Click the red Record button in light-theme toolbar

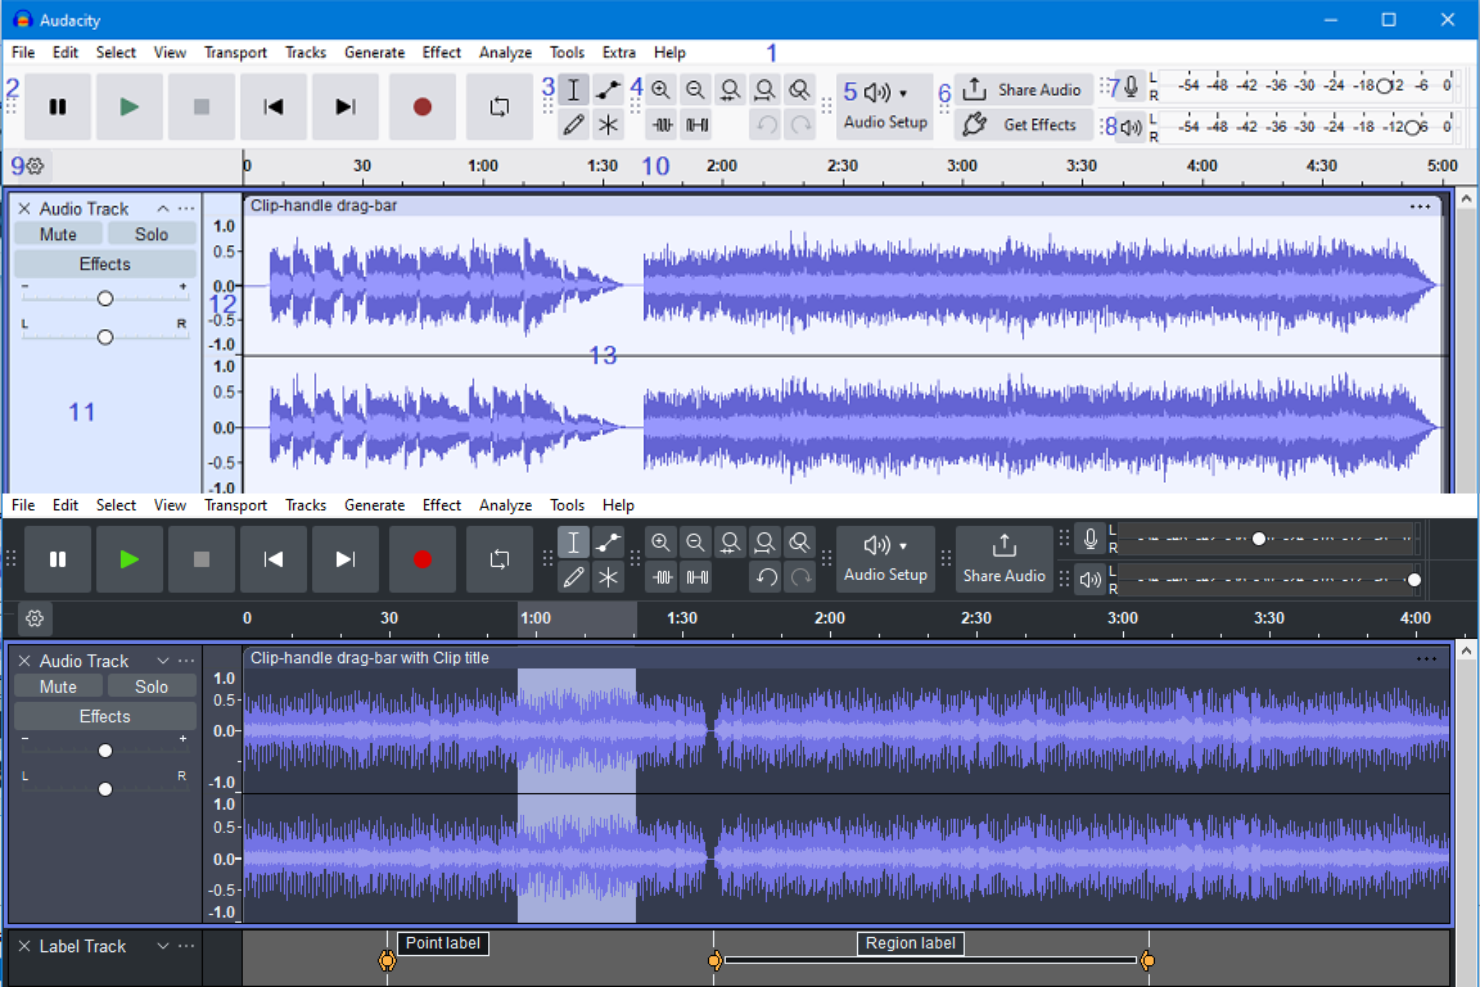[422, 107]
